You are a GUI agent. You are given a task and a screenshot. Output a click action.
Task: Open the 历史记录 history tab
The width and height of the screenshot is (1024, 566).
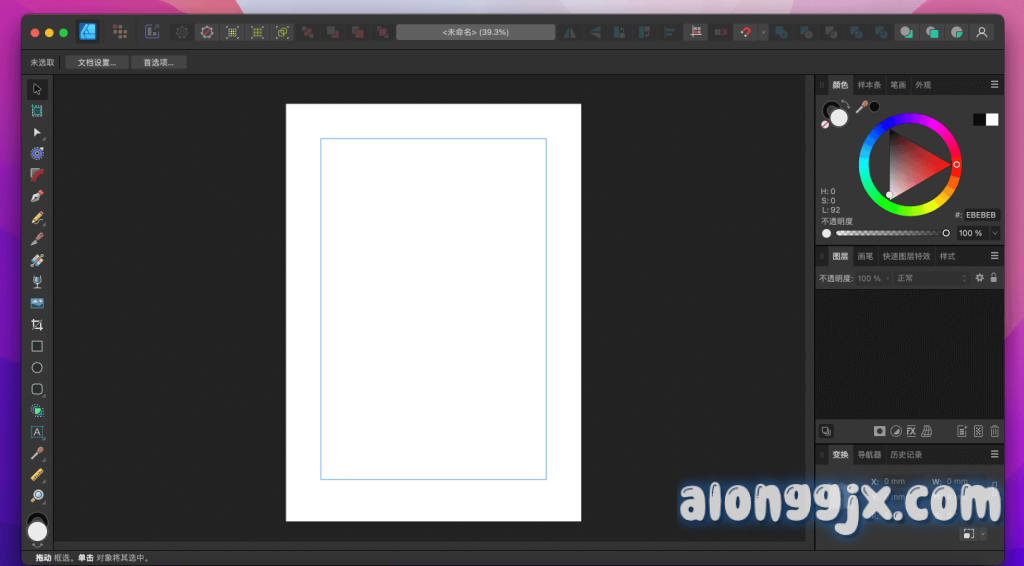pyautogui.click(x=906, y=455)
